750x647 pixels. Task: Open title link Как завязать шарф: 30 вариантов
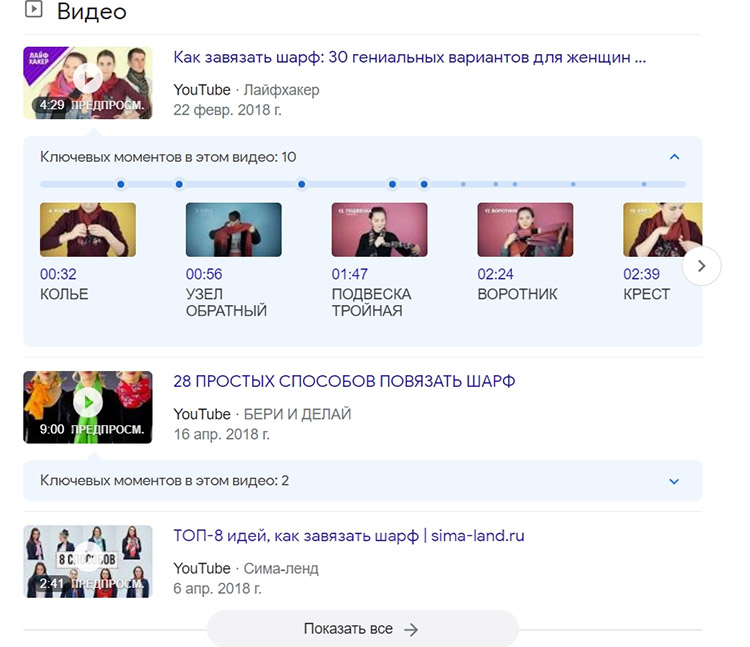point(409,58)
